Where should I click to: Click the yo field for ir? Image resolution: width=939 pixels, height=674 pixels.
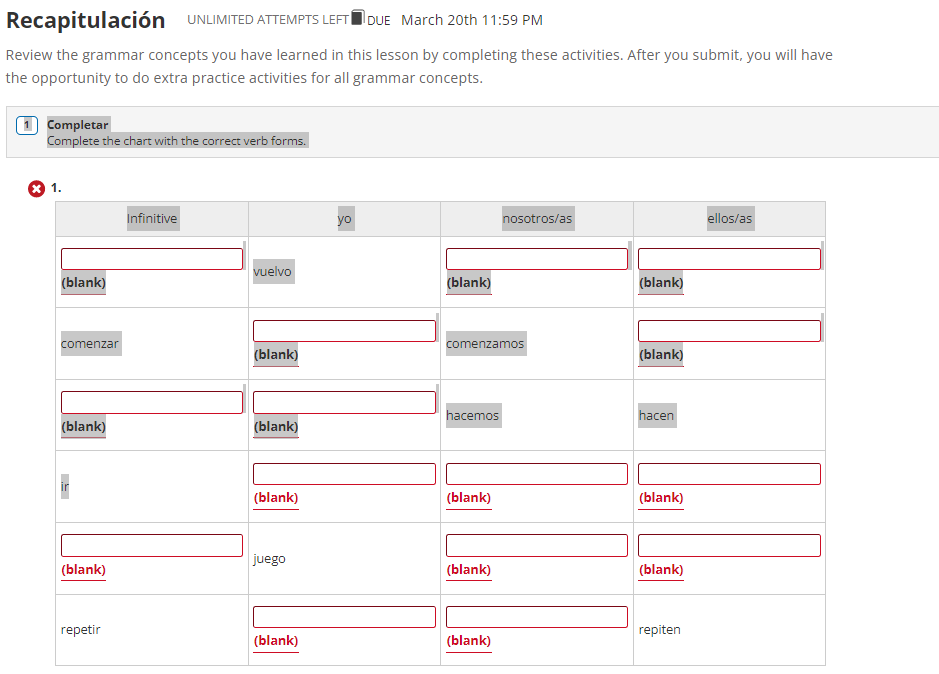pyautogui.click(x=344, y=474)
